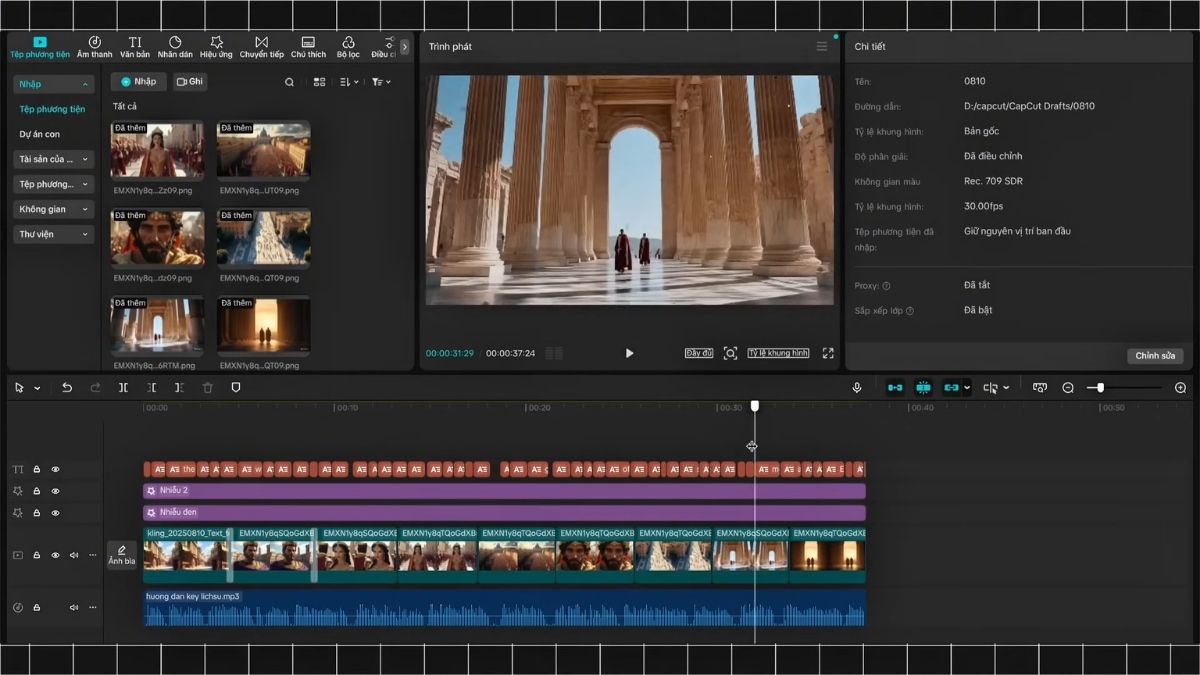Select the Split clip tool
Screen dimensions: 1200x675
[123, 387]
